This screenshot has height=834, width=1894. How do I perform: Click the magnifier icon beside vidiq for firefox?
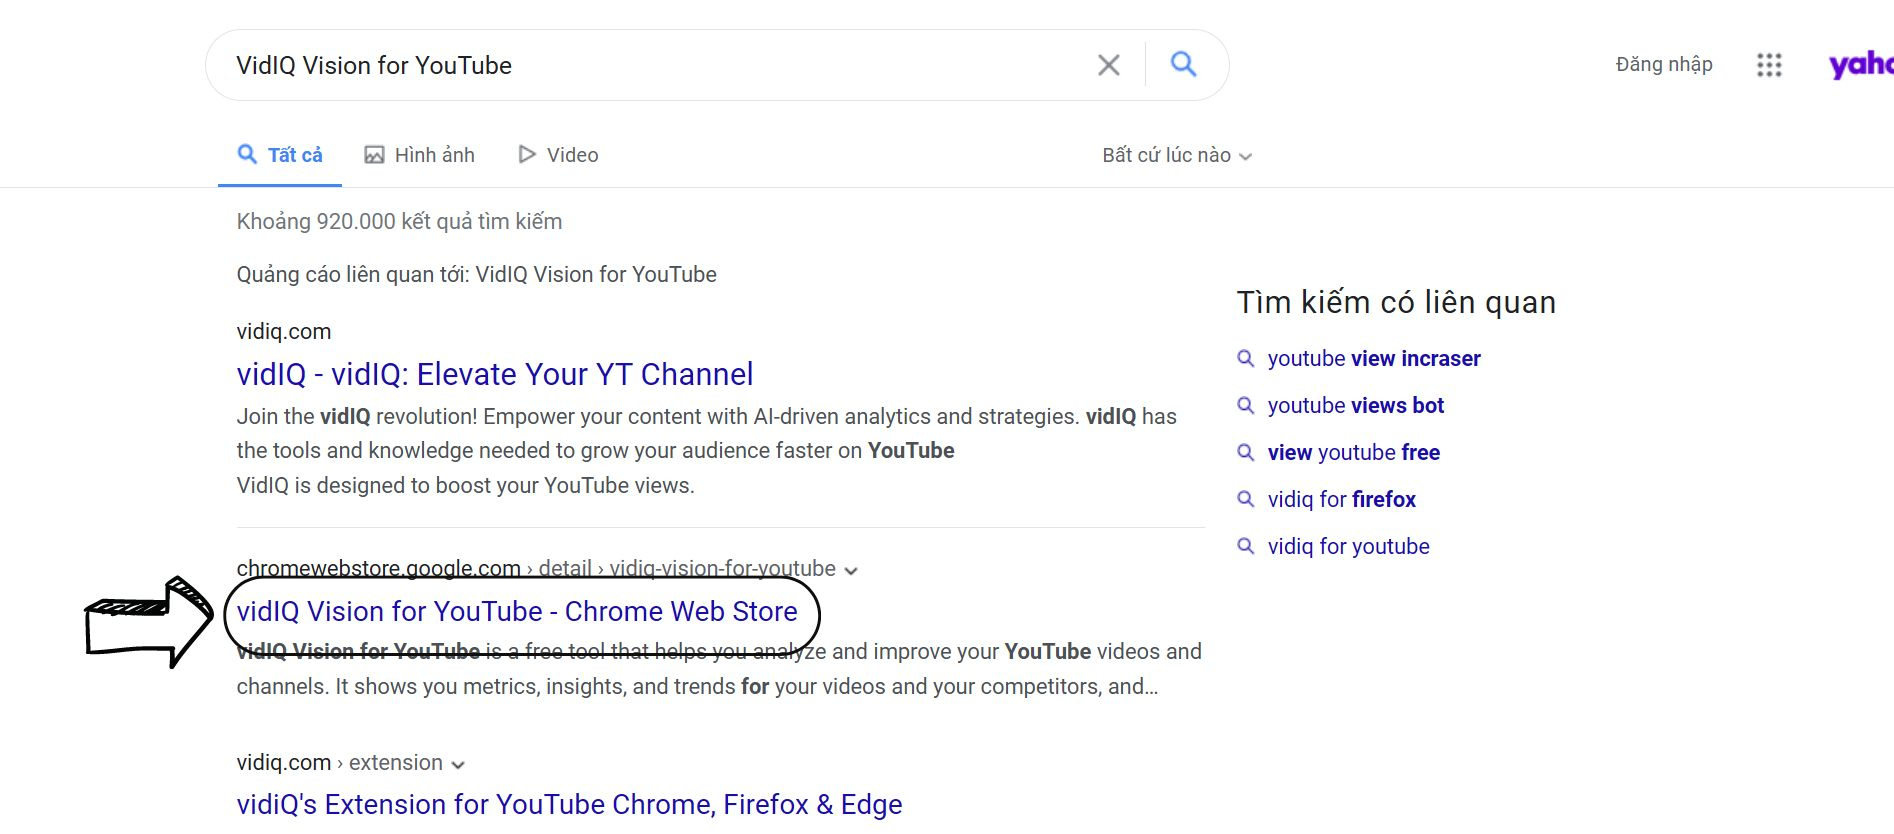click(x=1246, y=499)
